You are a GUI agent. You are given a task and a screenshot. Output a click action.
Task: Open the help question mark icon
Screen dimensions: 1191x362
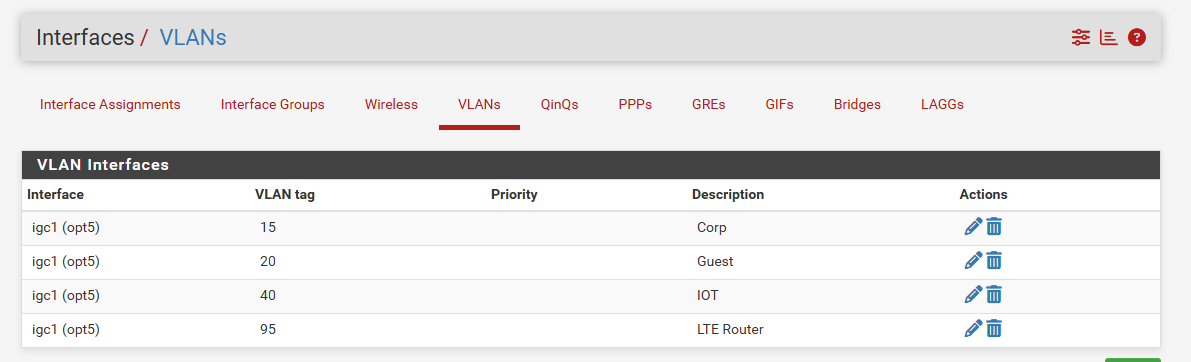(x=1136, y=37)
